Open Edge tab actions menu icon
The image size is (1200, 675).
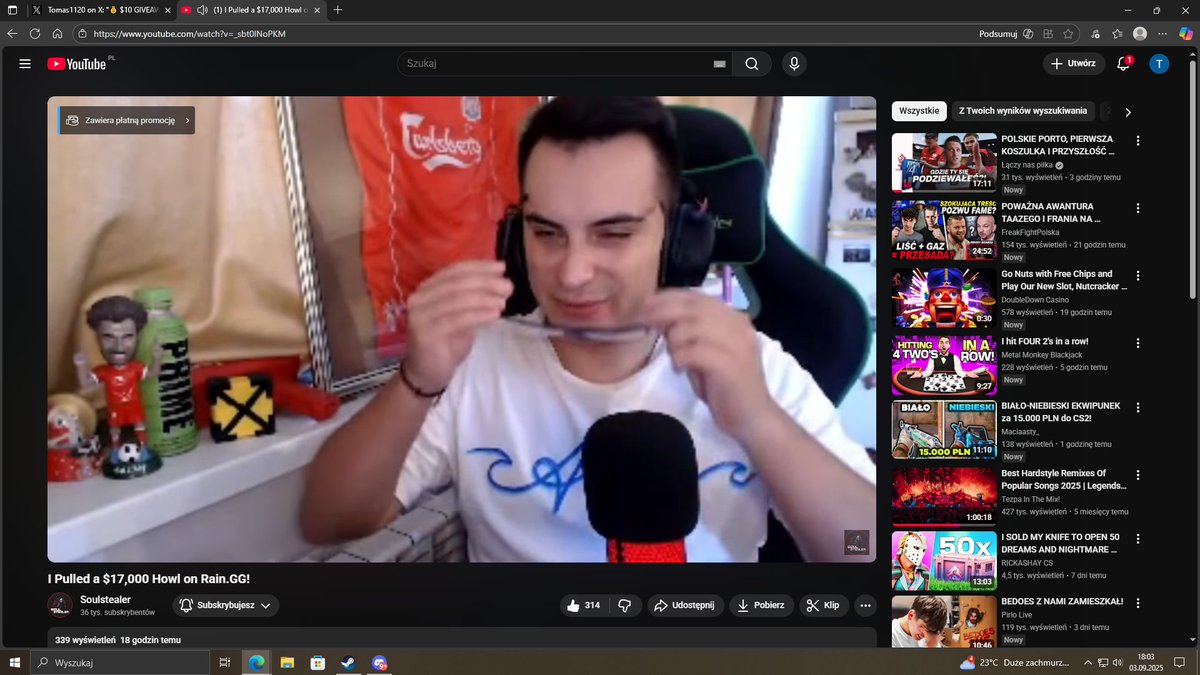point(12,10)
